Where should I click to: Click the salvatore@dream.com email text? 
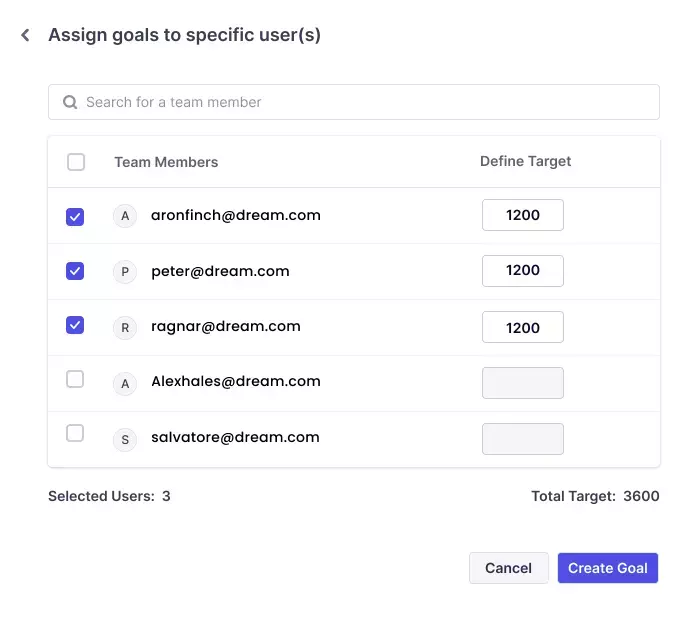point(235,437)
